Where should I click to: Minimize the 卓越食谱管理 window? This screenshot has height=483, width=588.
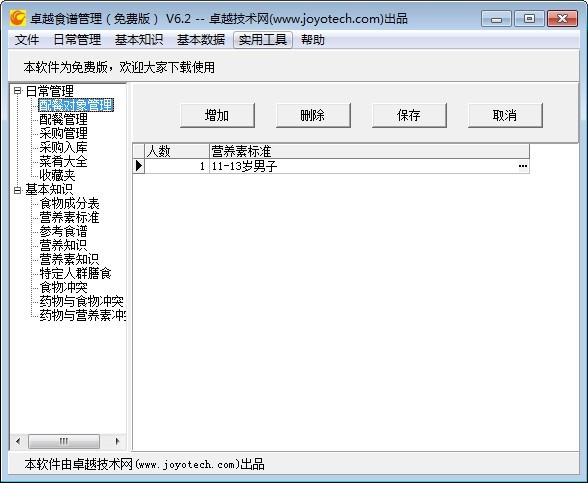[496, 19]
